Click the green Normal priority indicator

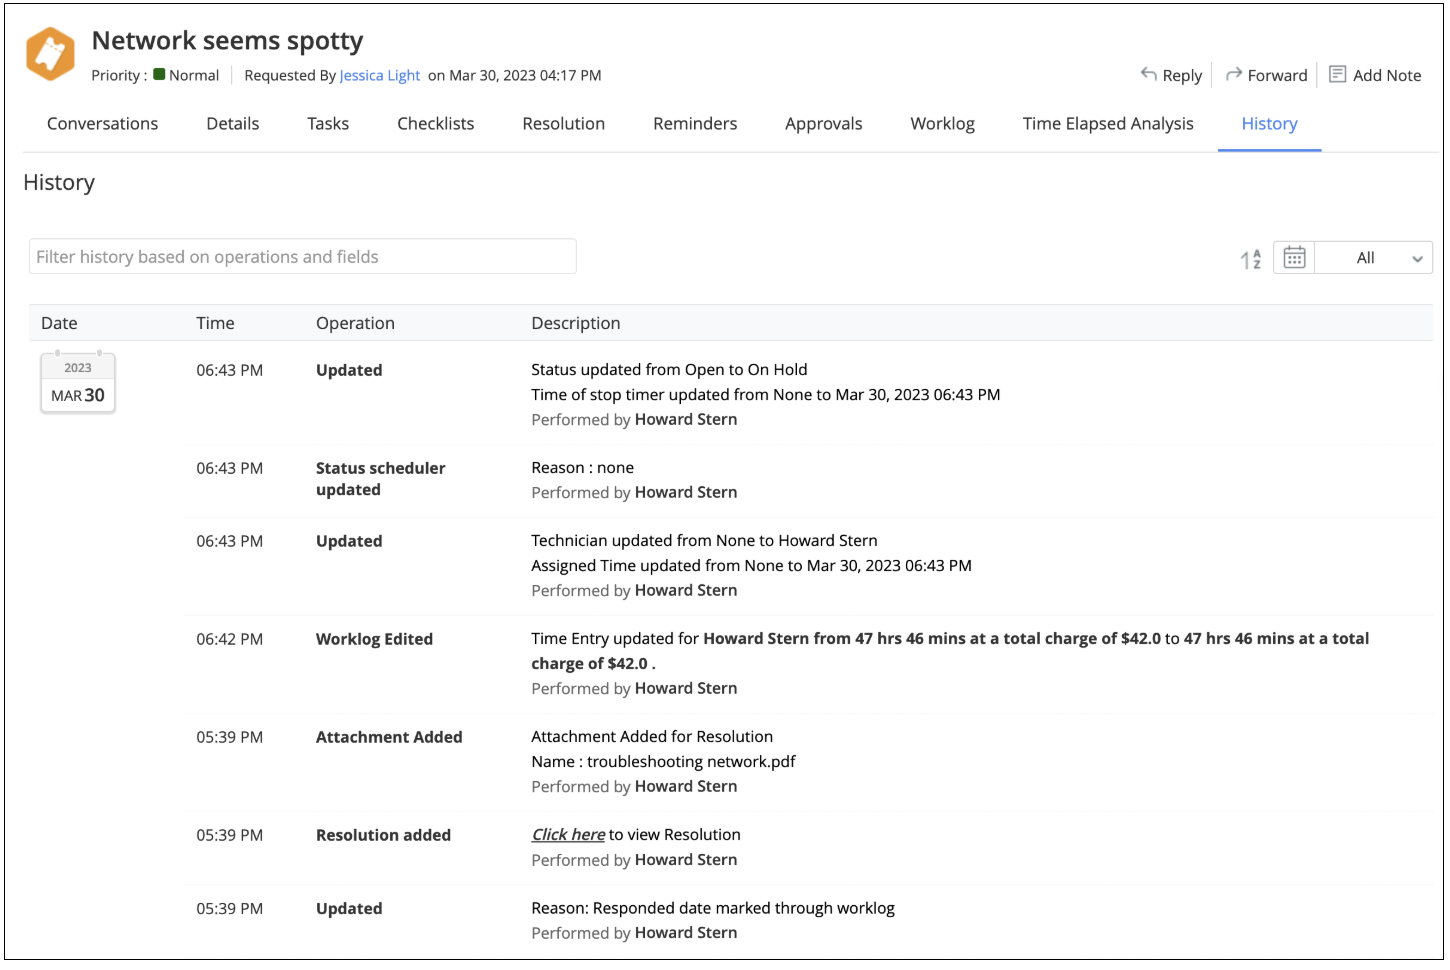[x=159, y=75]
